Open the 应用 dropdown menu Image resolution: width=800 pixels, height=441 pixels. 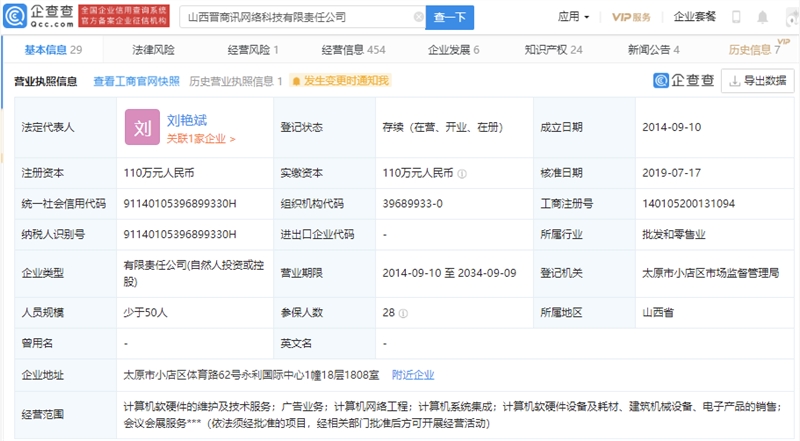click(x=573, y=17)
